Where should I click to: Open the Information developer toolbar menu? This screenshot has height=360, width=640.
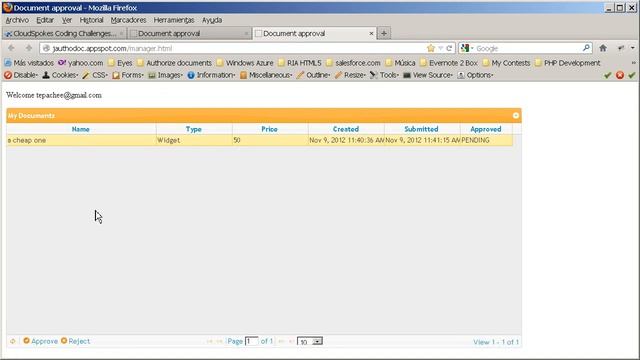211,75
